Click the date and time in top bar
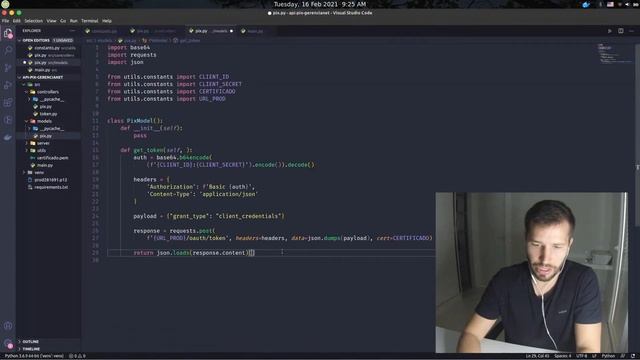The height and width of the screenshot is (360, 640). (x=320, y=4)
